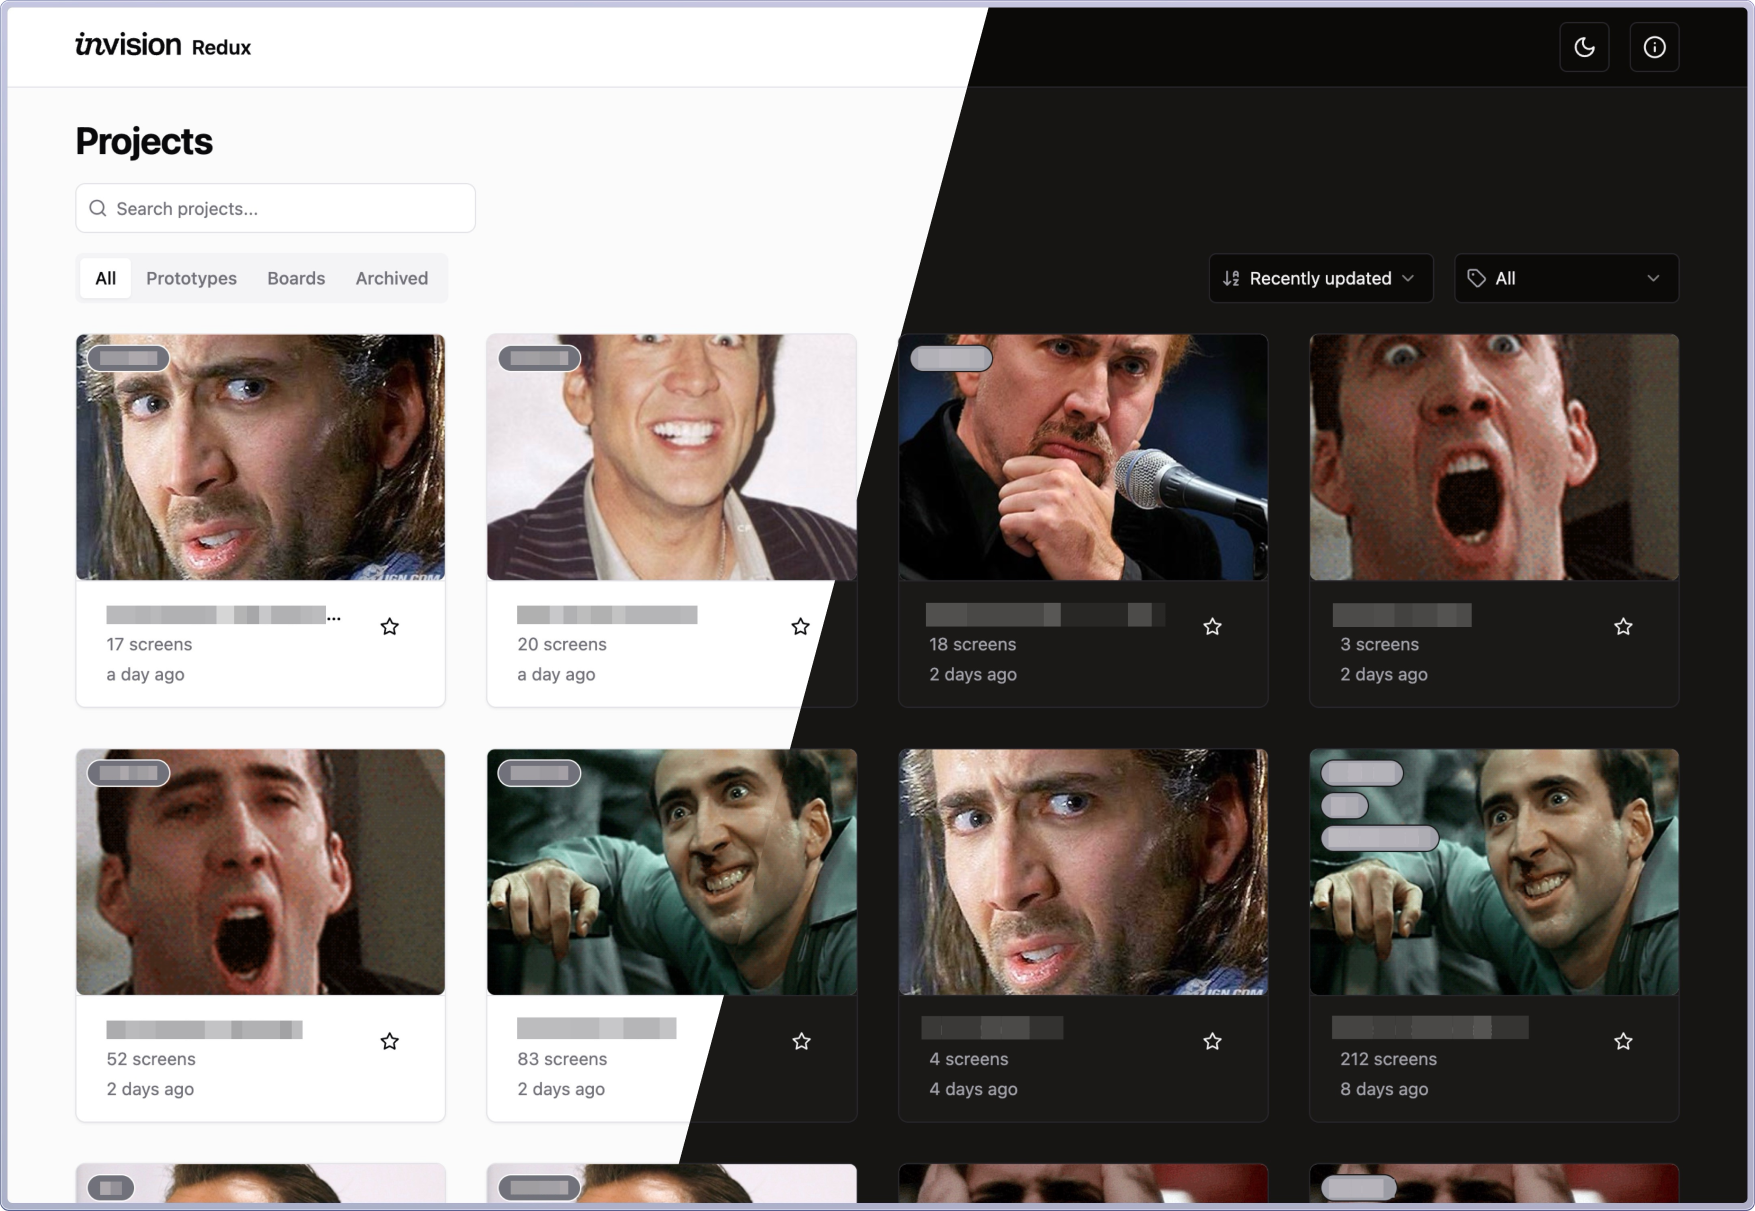Star the 3 screens project
The height and width of the screenshot is (1211, 1755).
pyautogui.click(x=1623, y=627)
